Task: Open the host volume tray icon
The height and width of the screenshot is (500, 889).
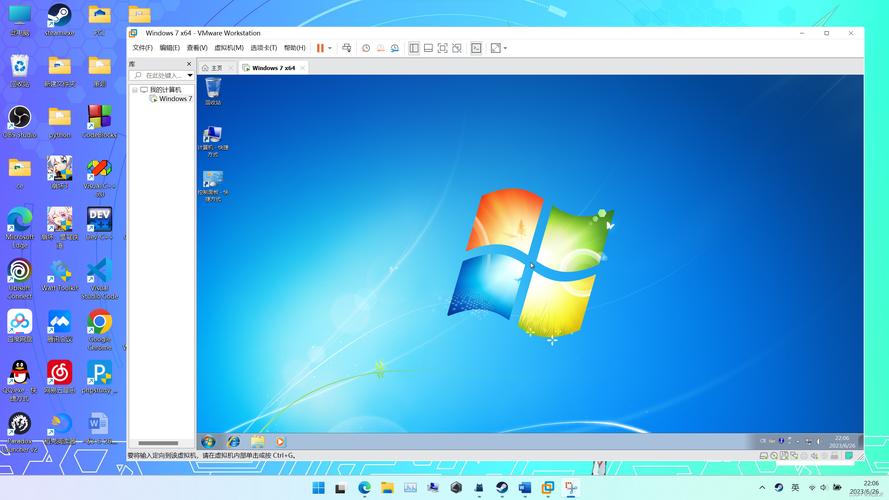Action: [x=824, y=488]
